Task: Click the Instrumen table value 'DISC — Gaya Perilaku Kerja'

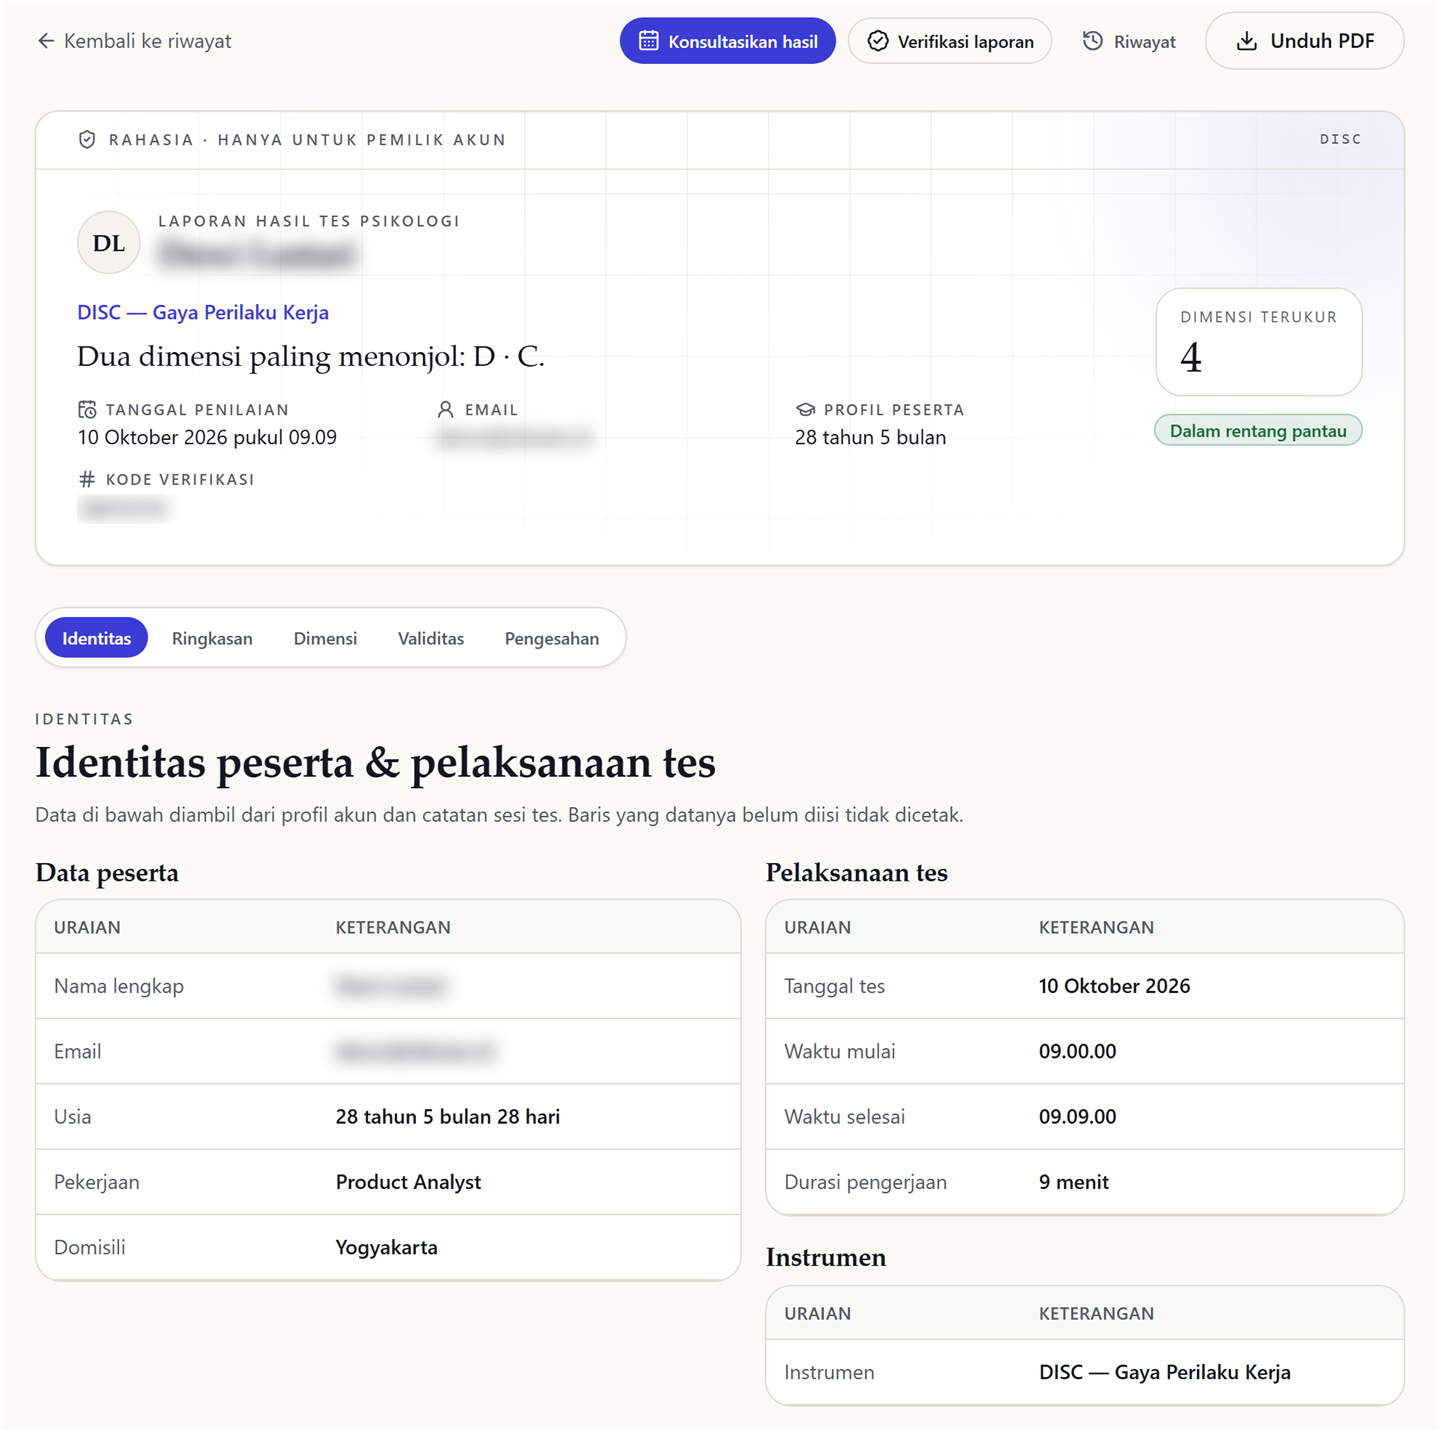Action: pyautogui.click(x=1165, y=1373)
